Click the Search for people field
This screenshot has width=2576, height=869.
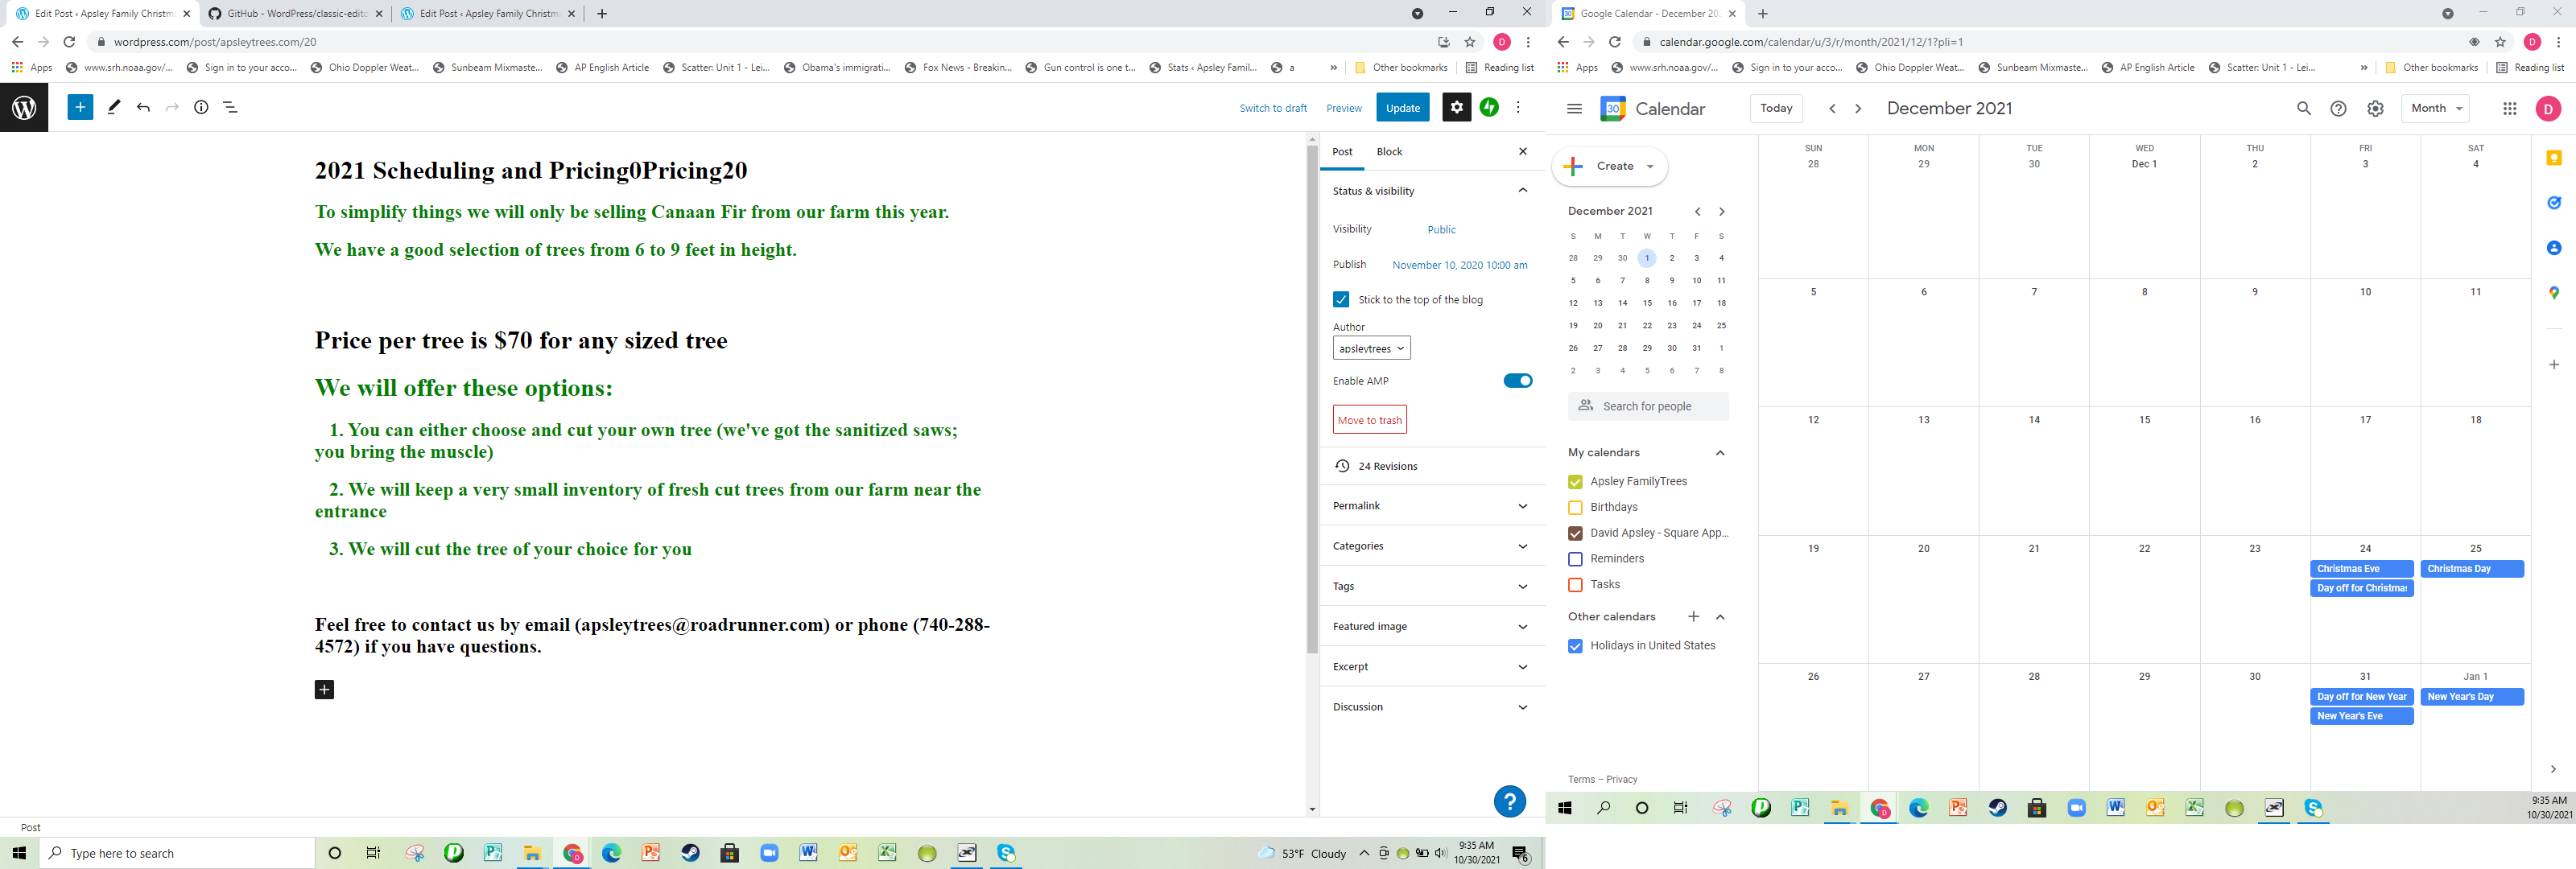(x=1648, y=406)
